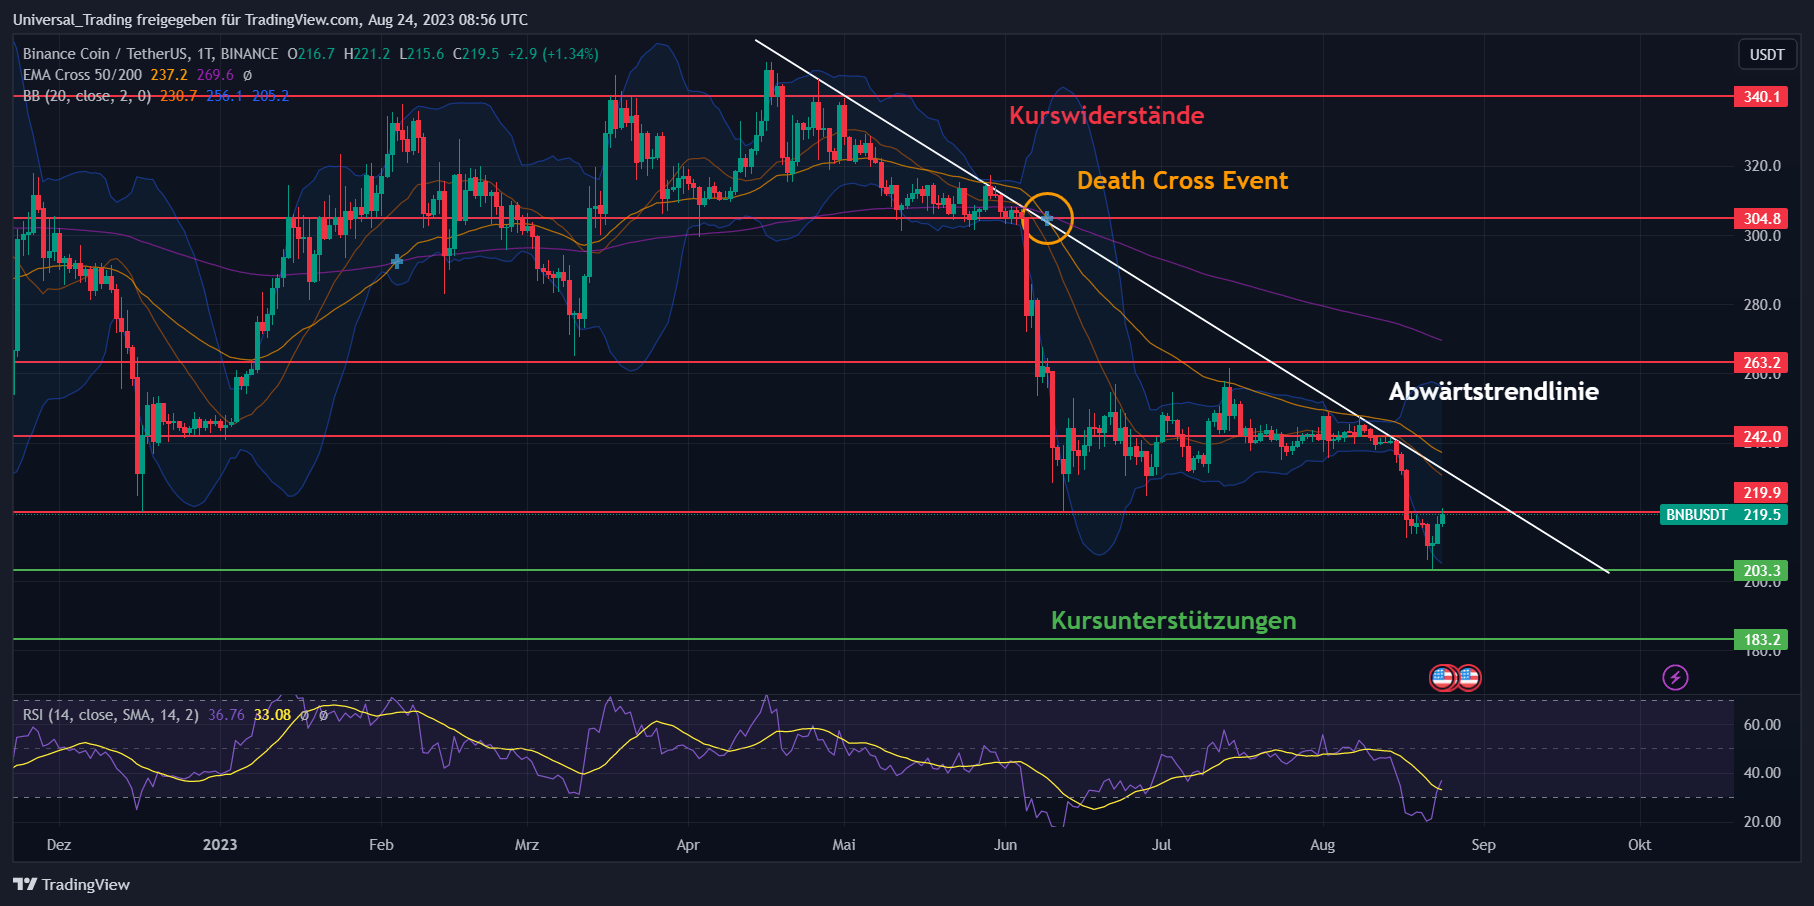Click the 'Aug' label on time axis
1814x906 pixels.
click(1322, 845)
